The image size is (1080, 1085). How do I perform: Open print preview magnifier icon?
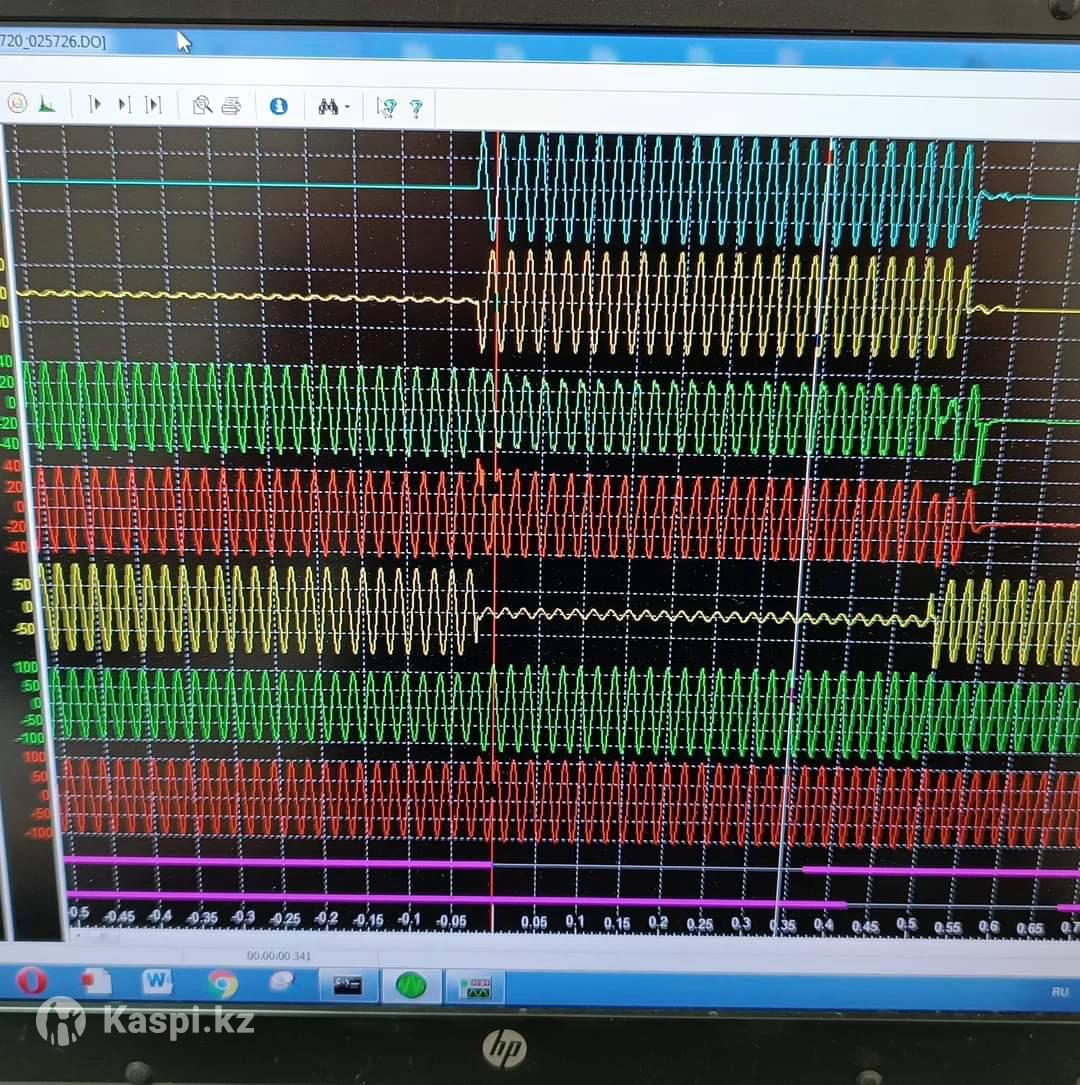click(202, 105)
